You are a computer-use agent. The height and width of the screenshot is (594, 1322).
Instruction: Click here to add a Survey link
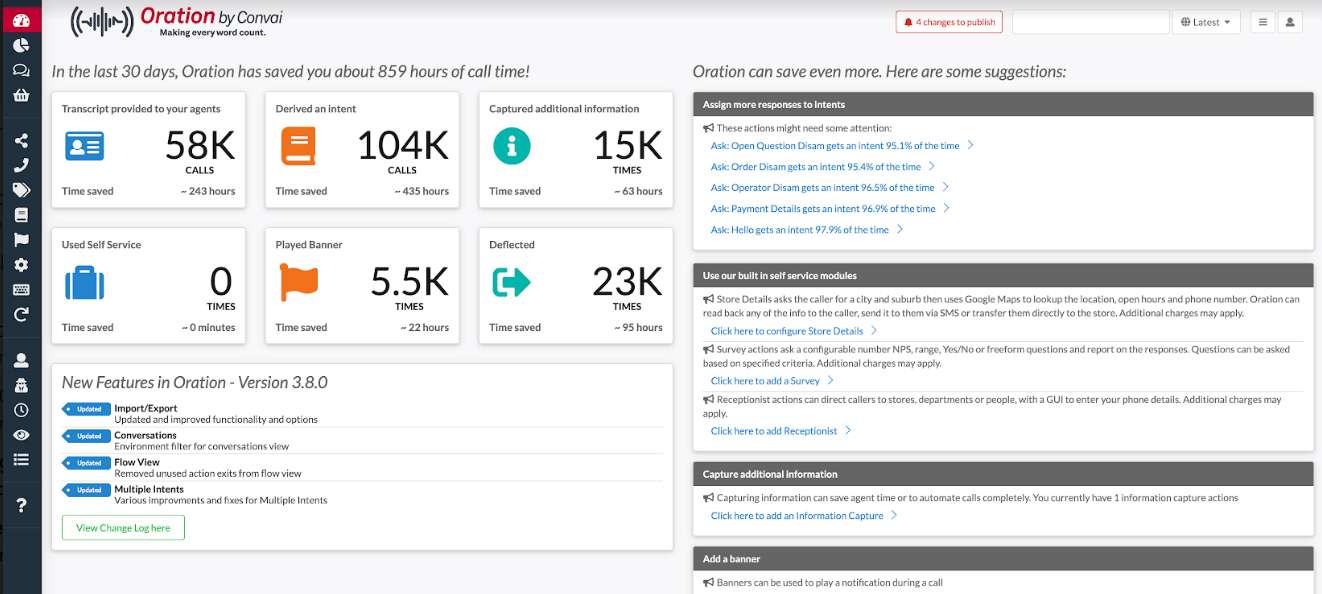[x=765, y=381]
